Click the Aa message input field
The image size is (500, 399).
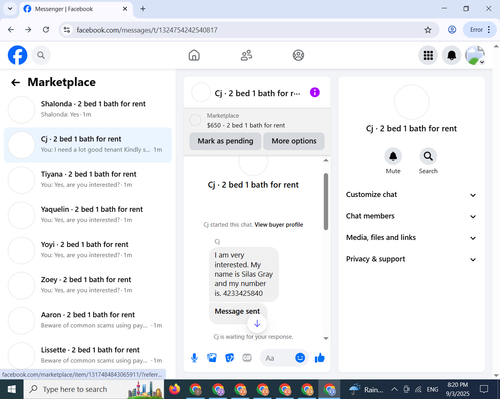click(277, 358)
